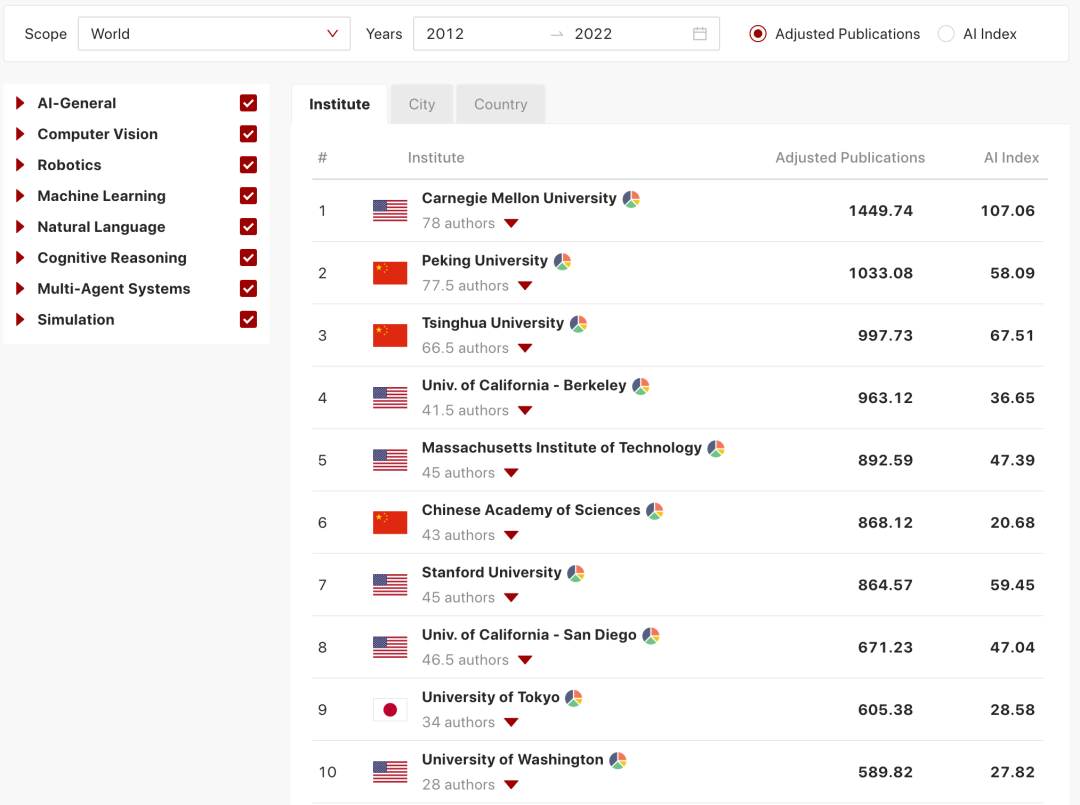The width and height of the screenshot is (1080, 805).
Task: Click the start year 2012 field
Action: [445, 34]
